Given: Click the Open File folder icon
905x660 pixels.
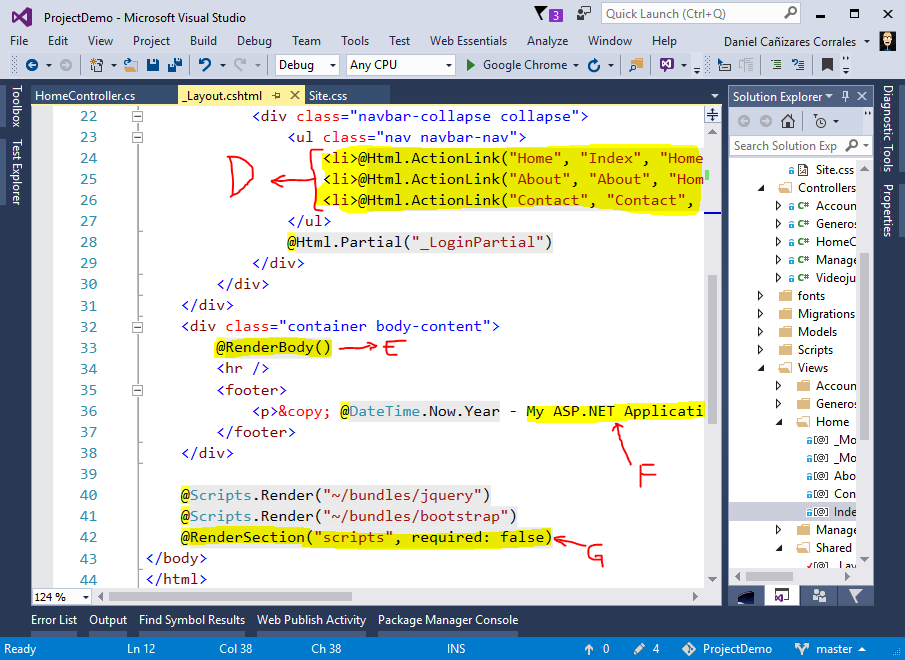Looking at the screenshot, I should [x=131, y=65].
